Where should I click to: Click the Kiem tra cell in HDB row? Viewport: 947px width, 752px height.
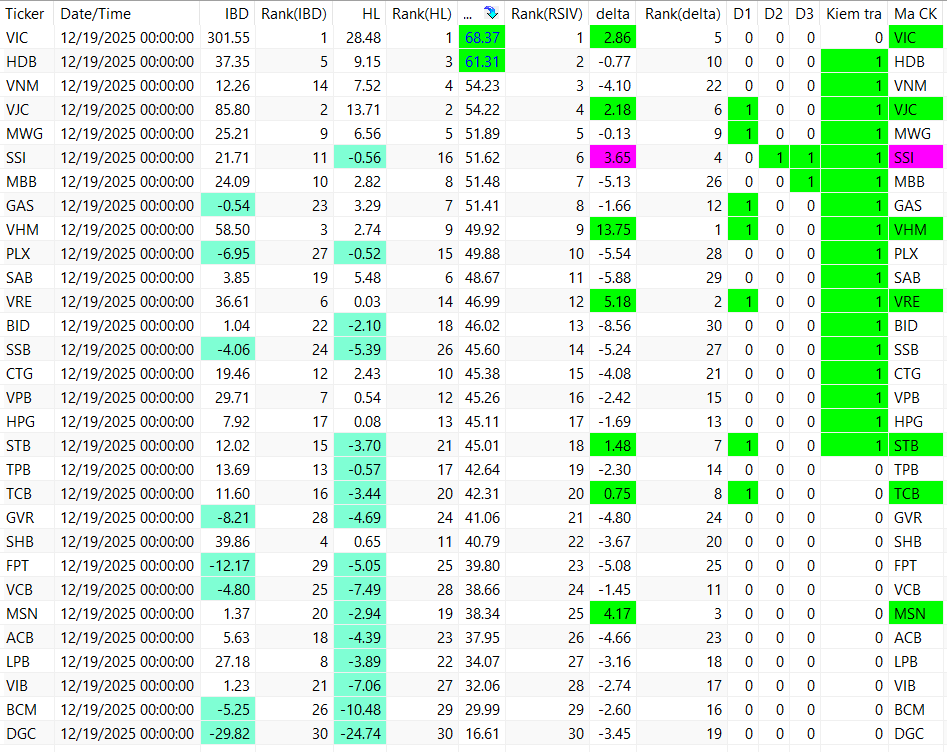[854, 62]
